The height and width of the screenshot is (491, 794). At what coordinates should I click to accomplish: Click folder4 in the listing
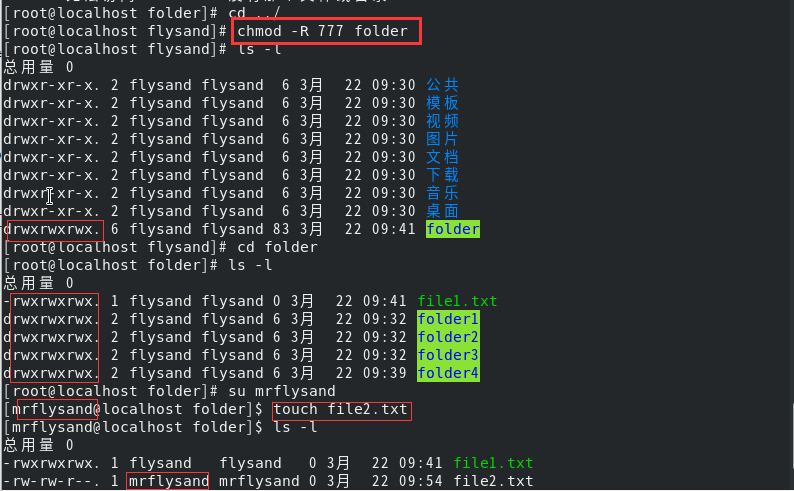coord(448,373)
